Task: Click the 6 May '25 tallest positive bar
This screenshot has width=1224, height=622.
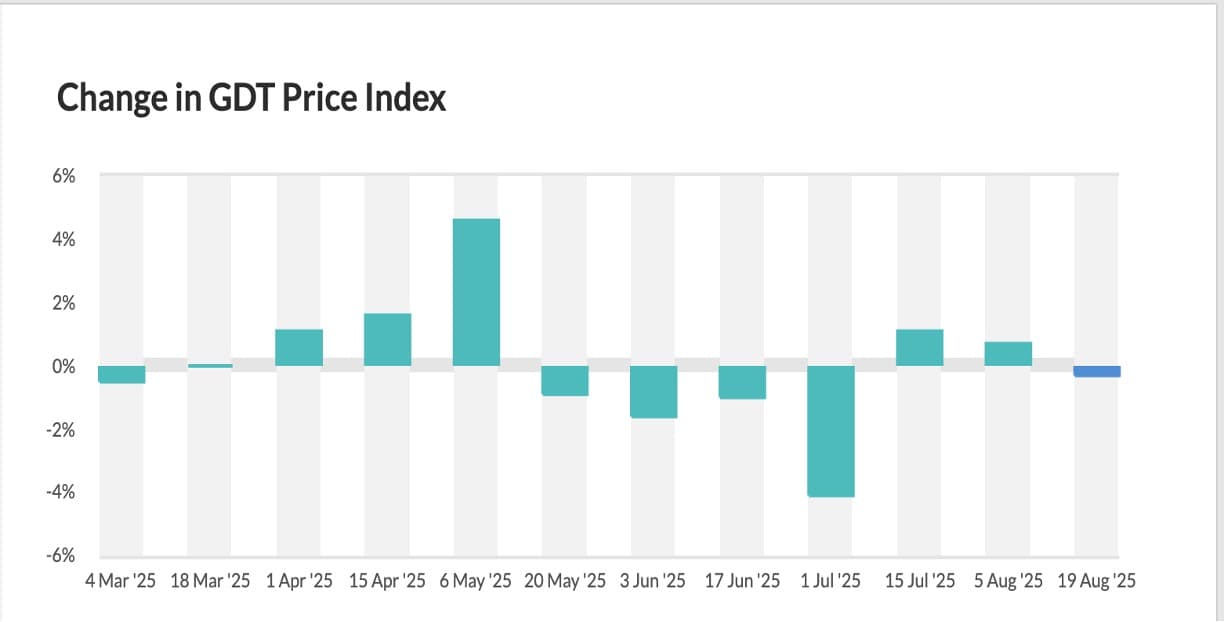Action: (476, 292)
